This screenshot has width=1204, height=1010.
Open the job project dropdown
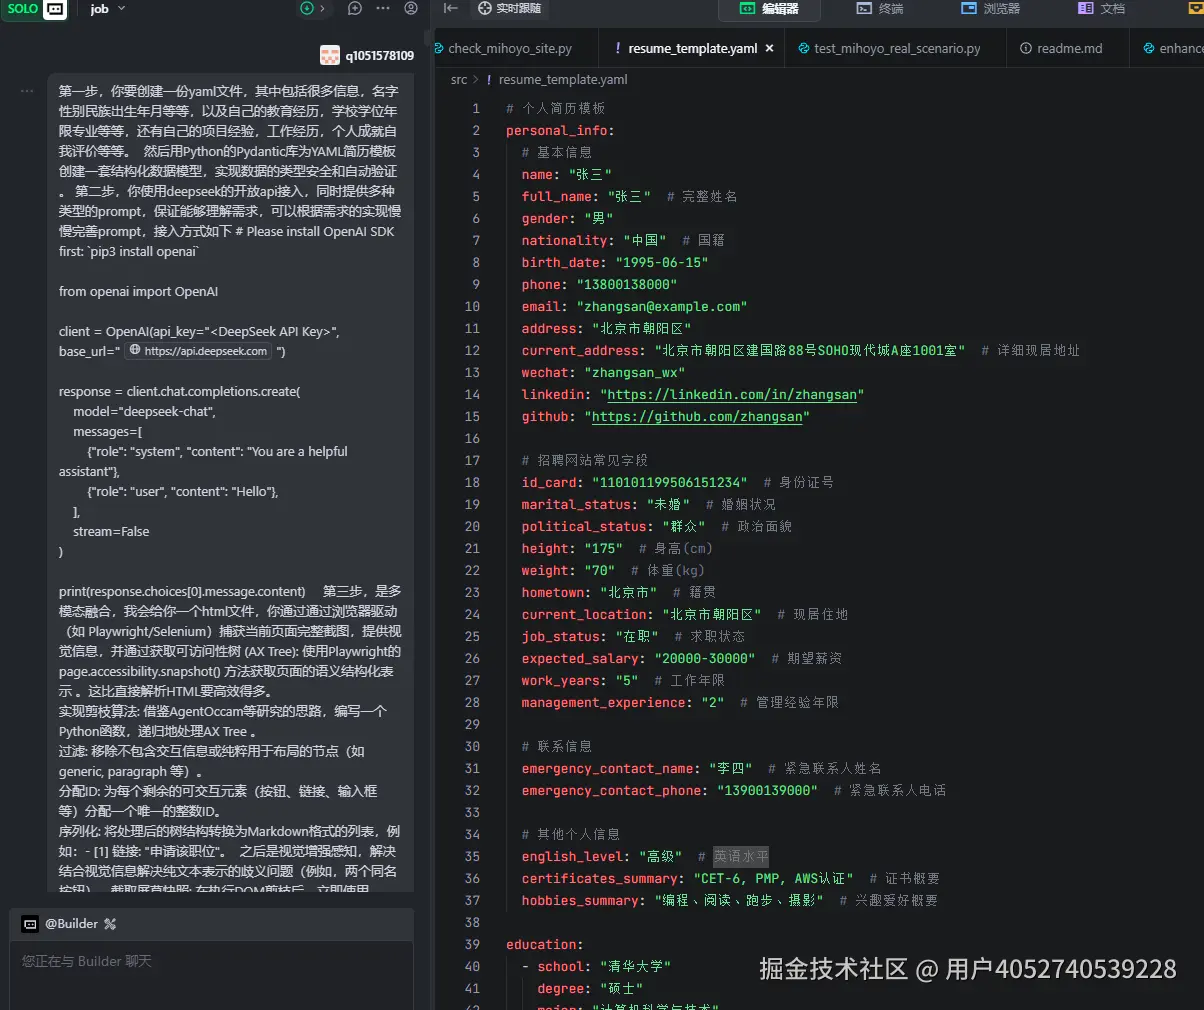108,9
